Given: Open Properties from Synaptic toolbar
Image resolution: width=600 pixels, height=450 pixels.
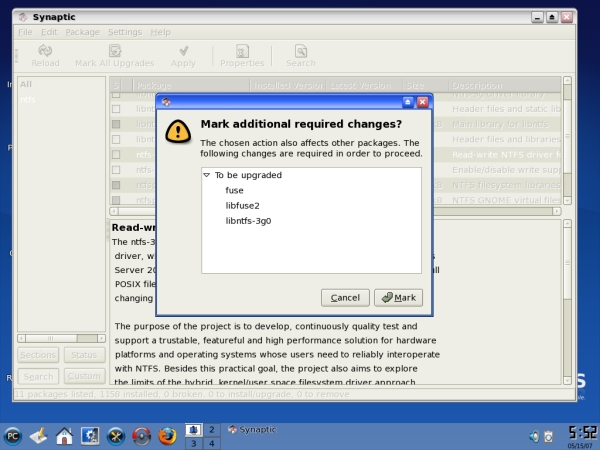Looking at the screenshot, I should (x=242, y=56).
